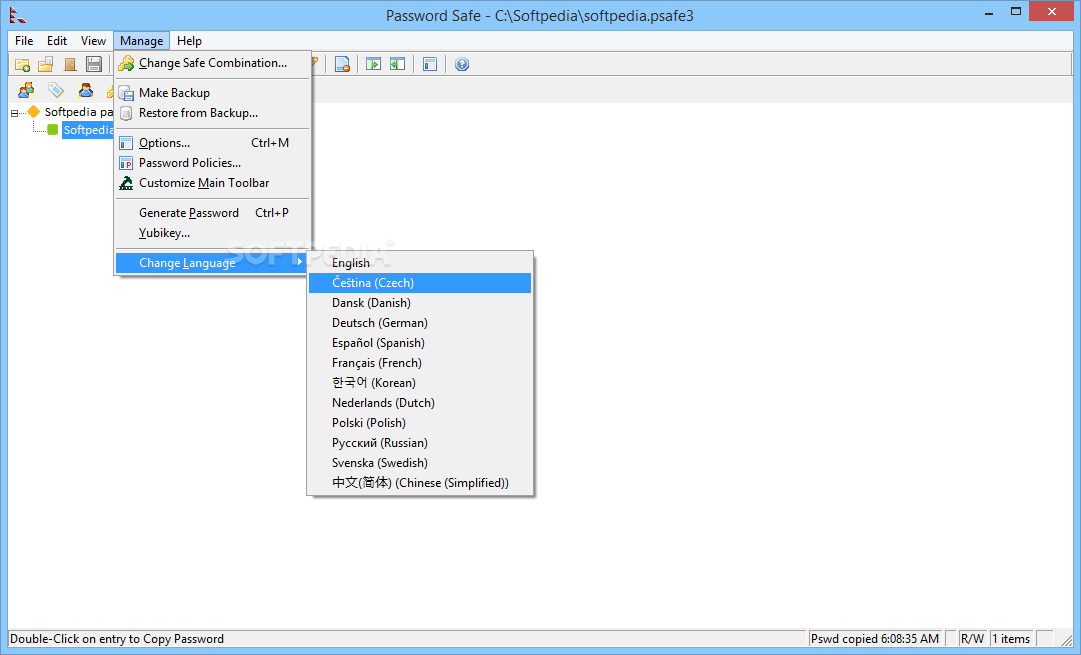1081x655 pixels.
Task: Close the open Manage menu
Action: 141,41
